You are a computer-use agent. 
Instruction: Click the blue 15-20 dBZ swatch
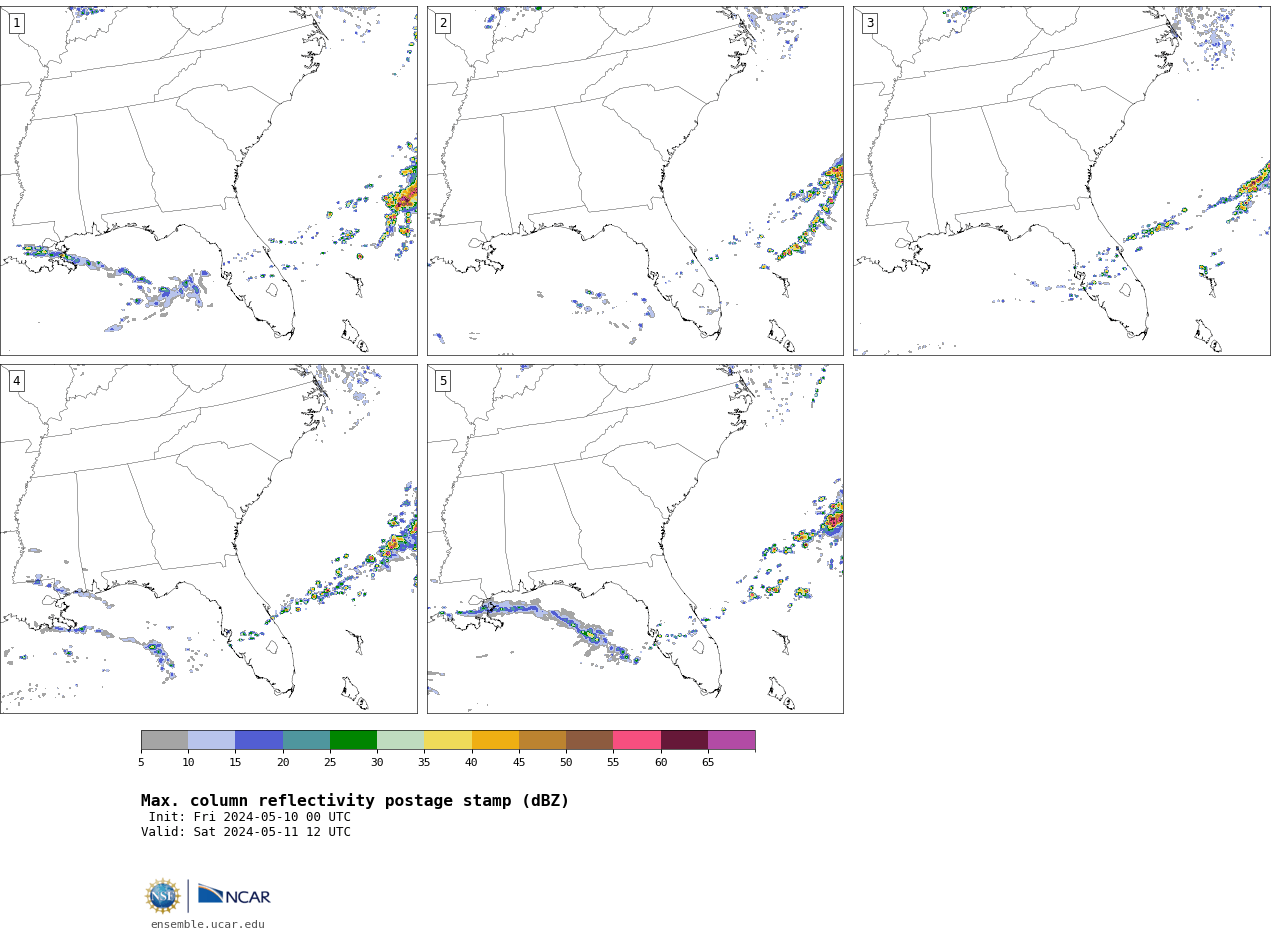click(259, 740)
